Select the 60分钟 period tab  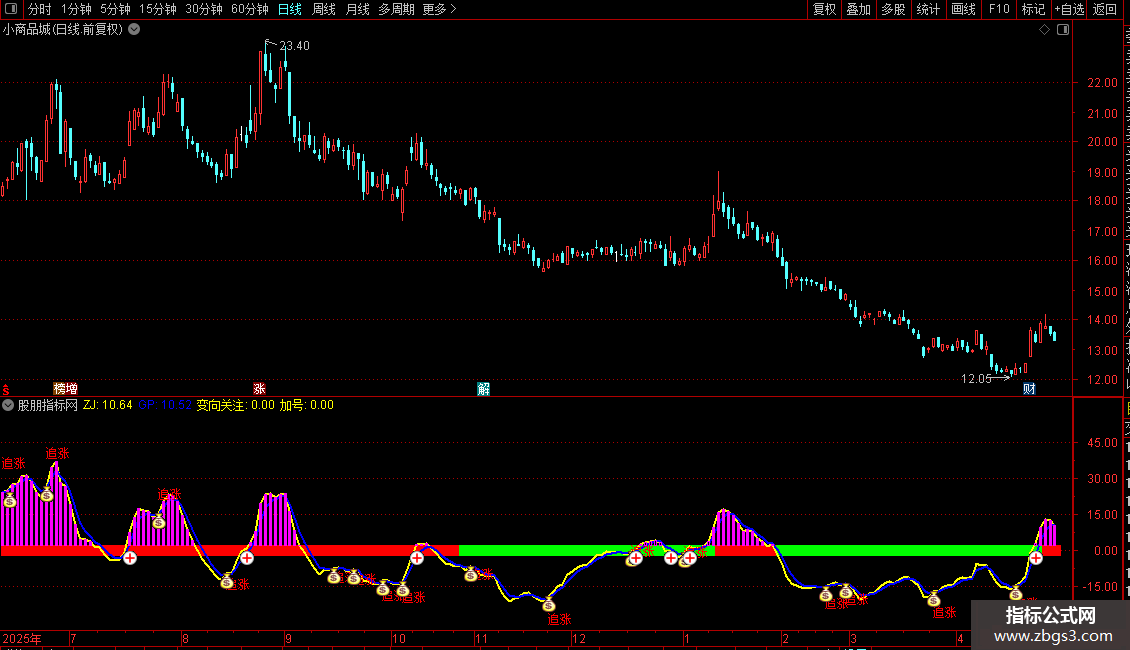pyautogui.click(x=249, y=9)
